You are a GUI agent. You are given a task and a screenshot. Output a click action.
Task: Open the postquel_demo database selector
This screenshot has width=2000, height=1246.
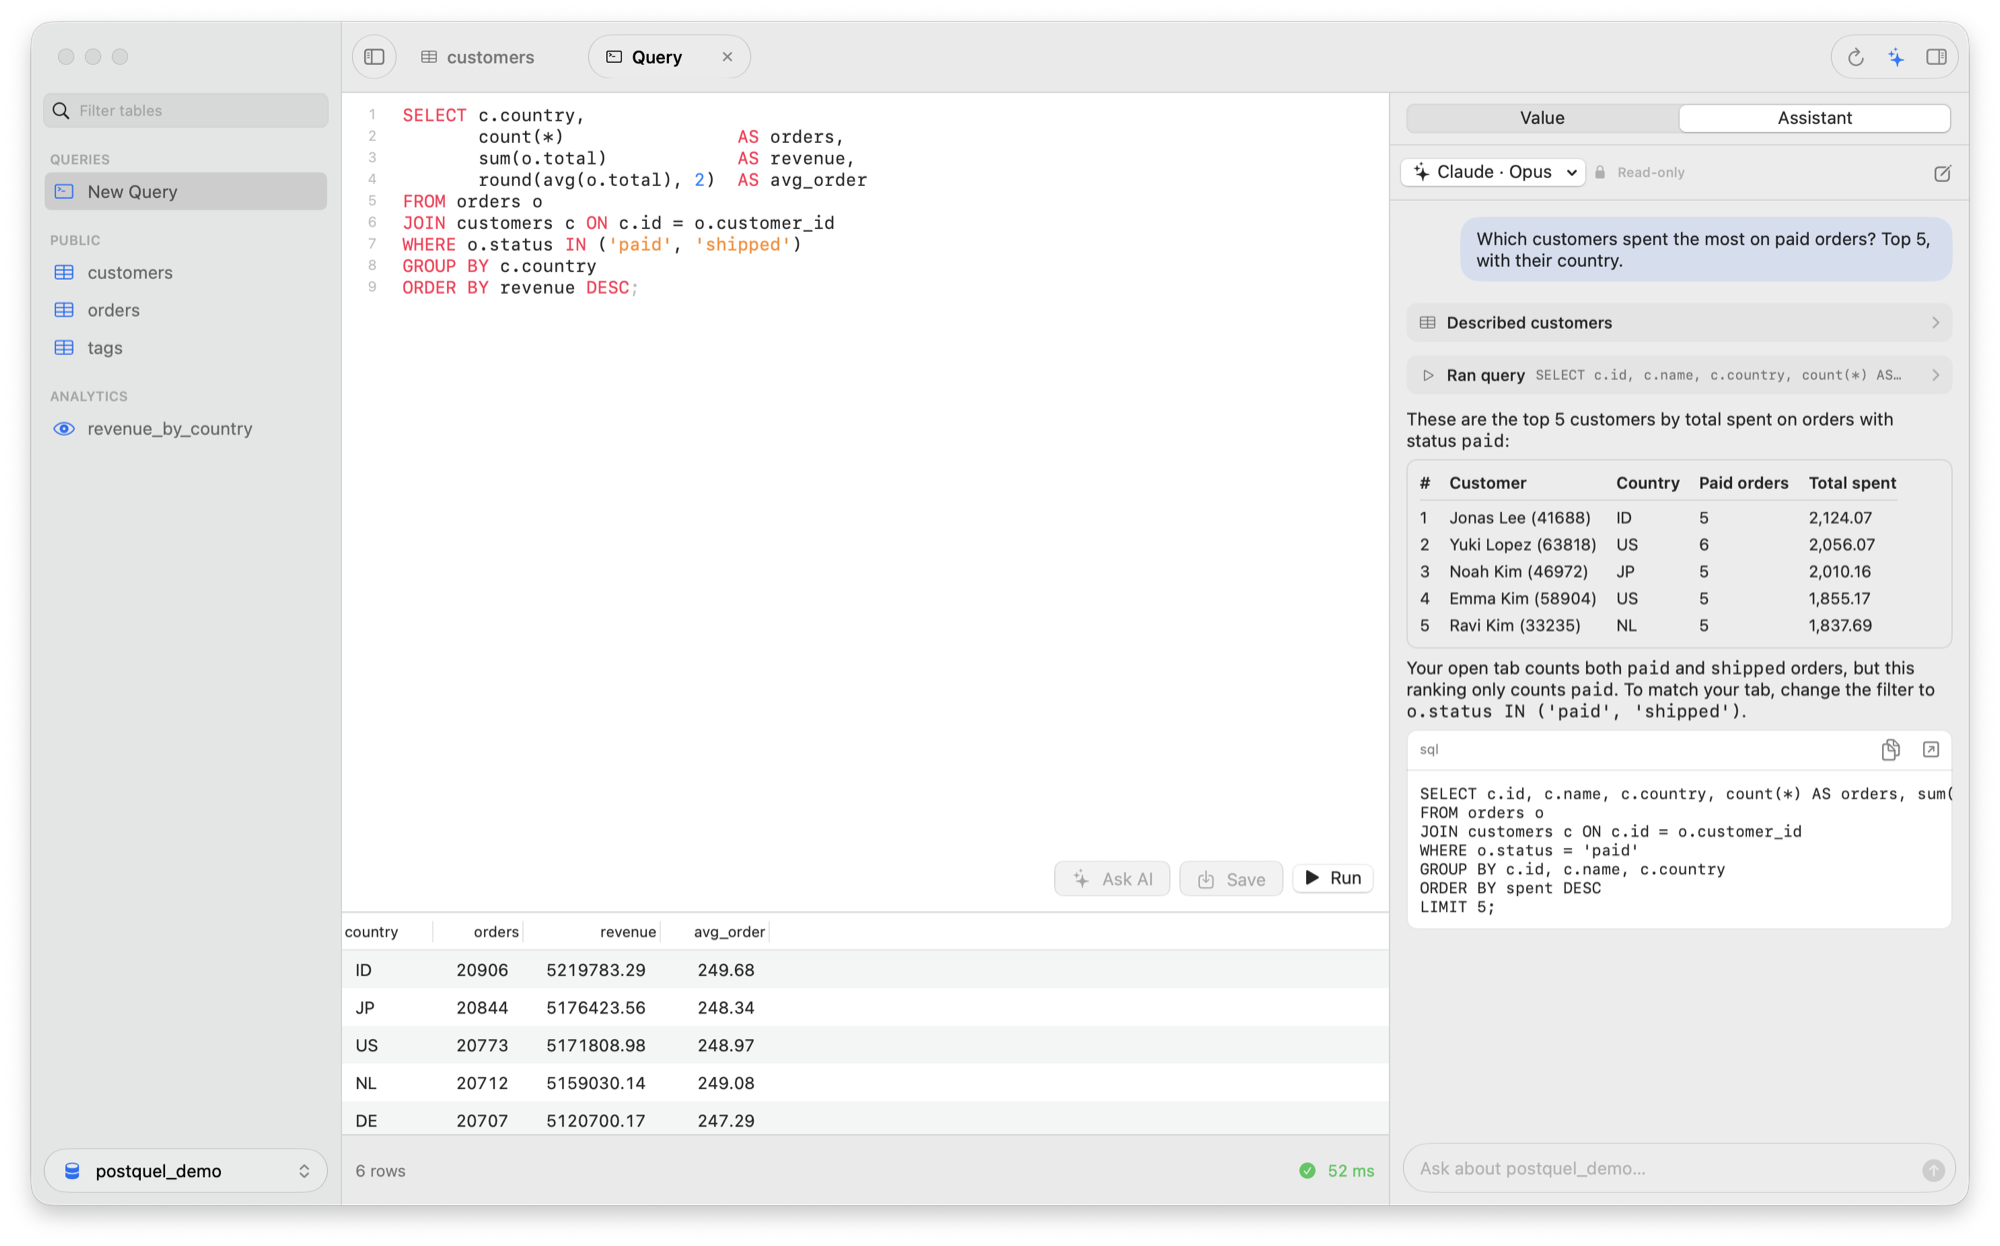click(186, 1171)
